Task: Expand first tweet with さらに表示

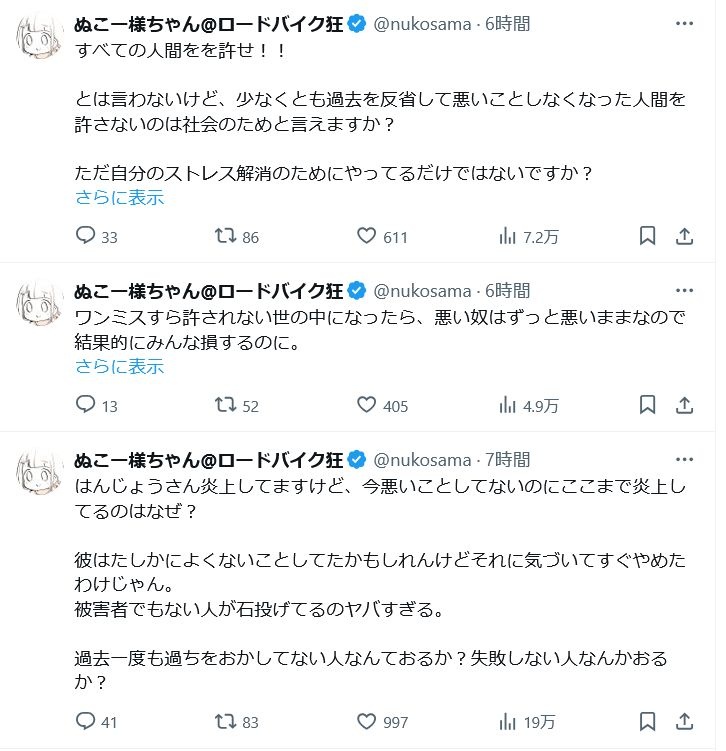Action: point(119,197)
